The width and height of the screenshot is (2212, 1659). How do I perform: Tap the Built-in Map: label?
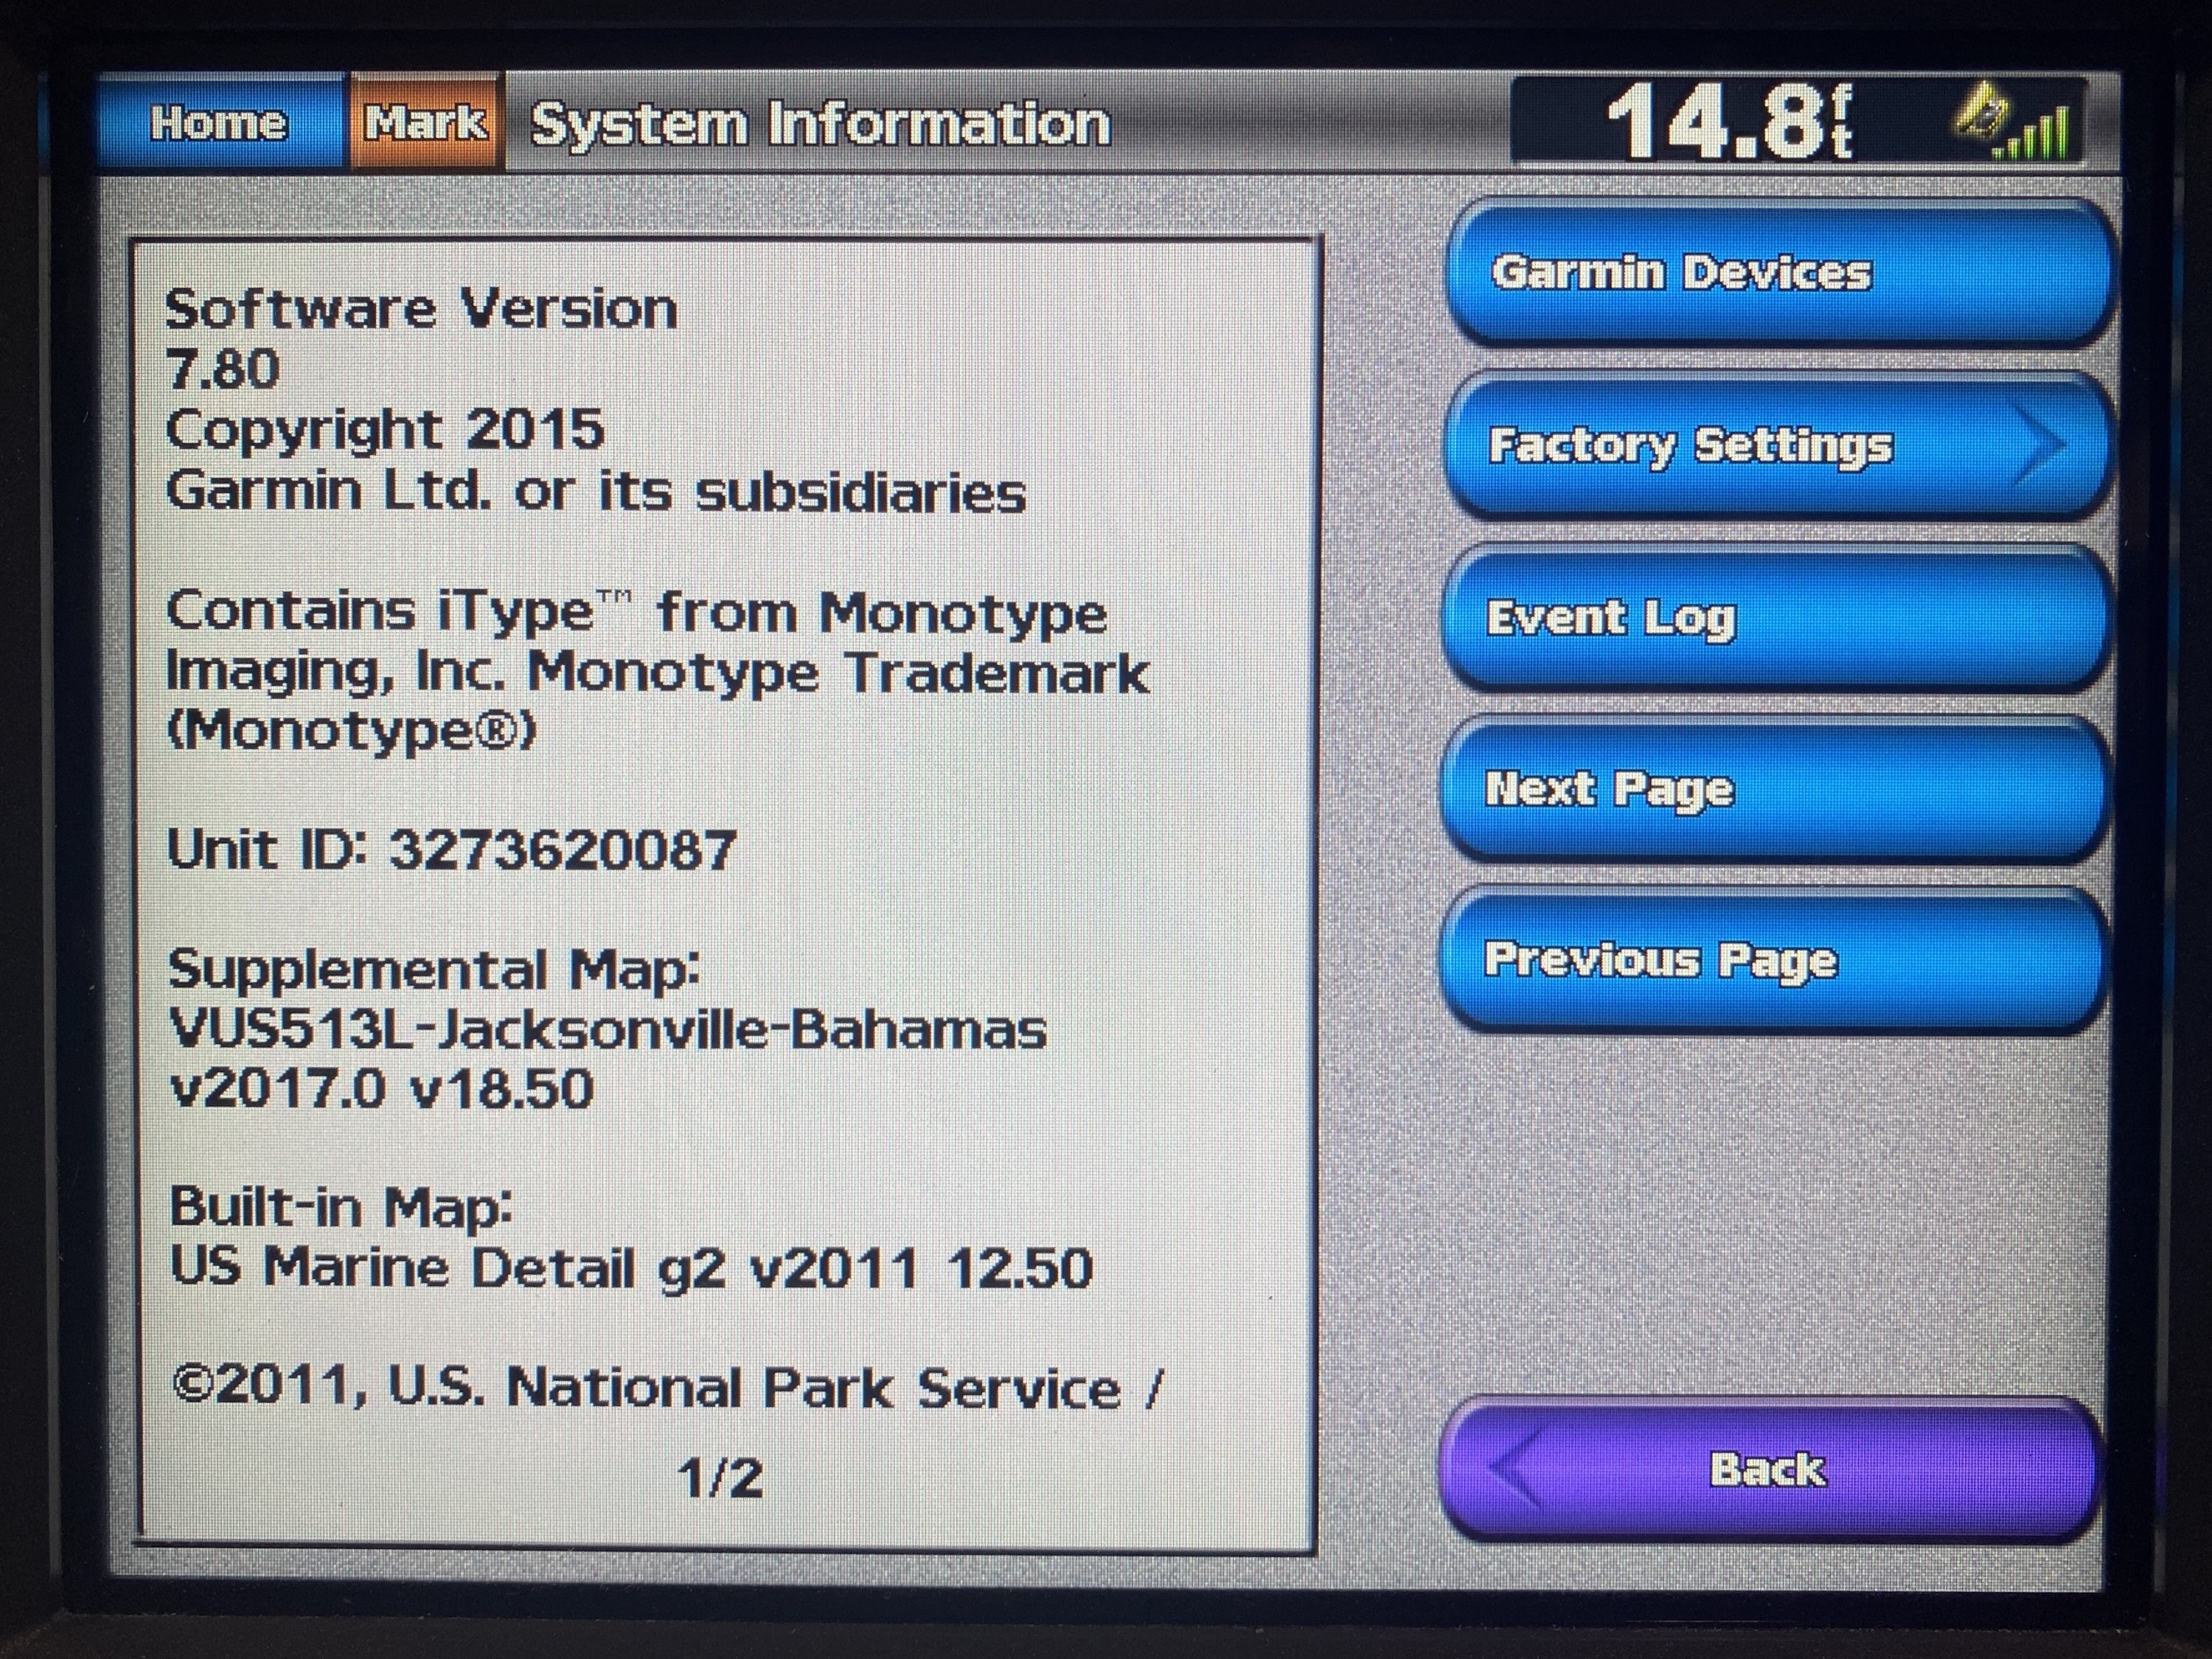click(341, 1208)
